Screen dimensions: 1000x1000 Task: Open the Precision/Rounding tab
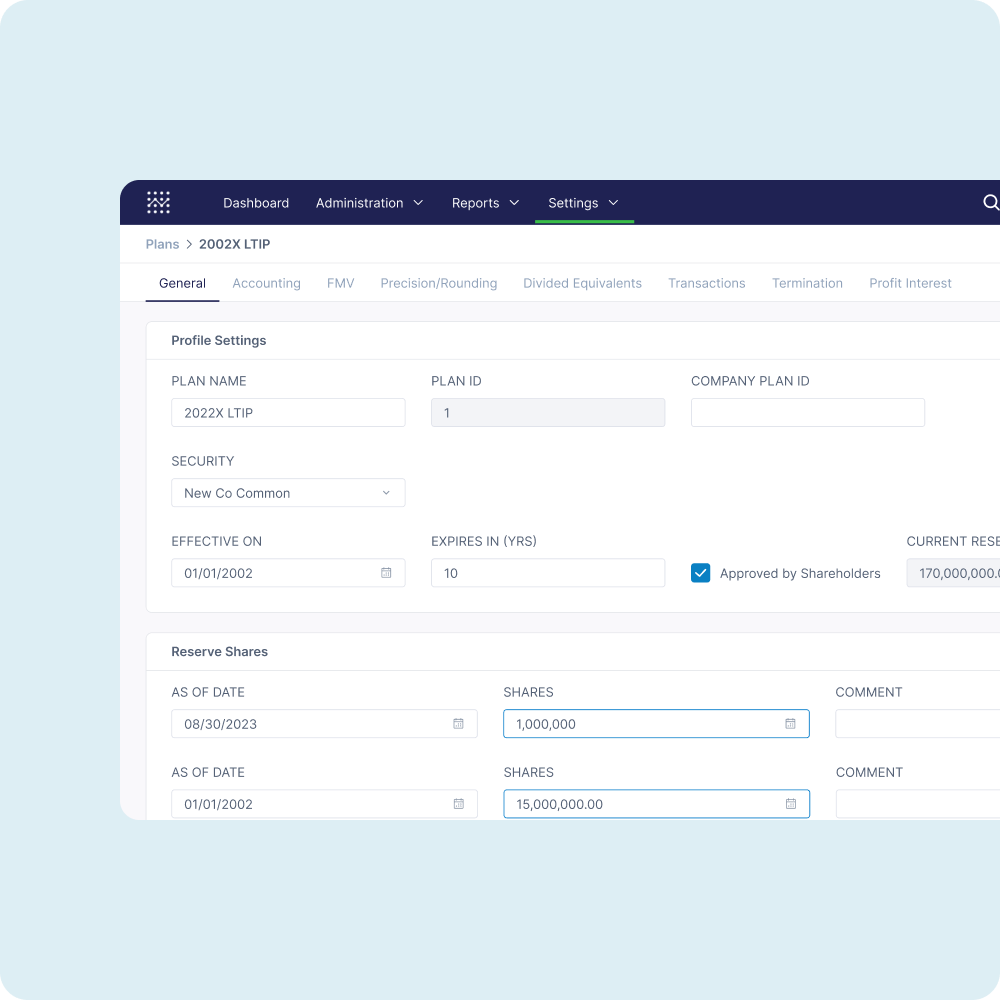(x=438, y=283)
